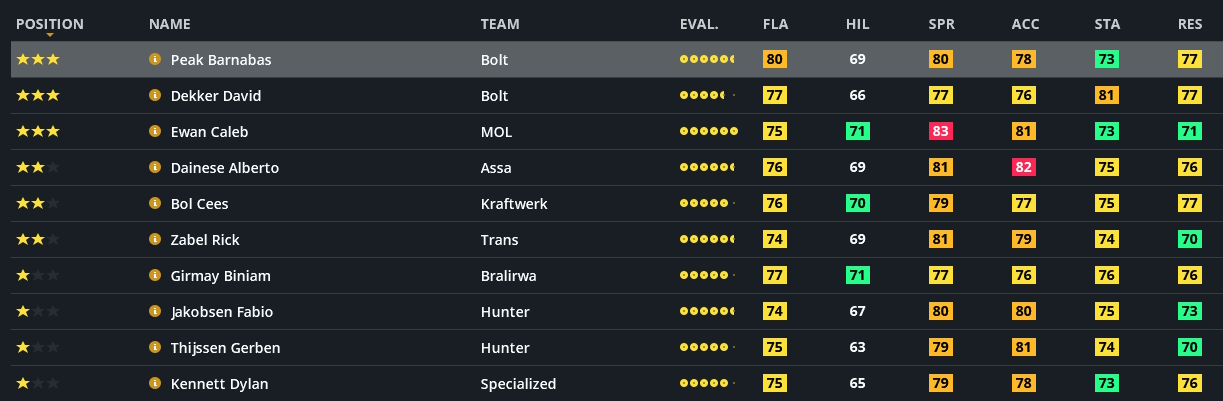The image size is (1223, 401).
Task: Click the evaluation dots for Zabel Rick
Action: click(707, 240)
